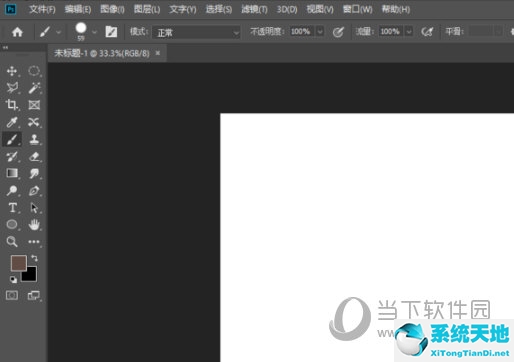Click the 不透明度 opacity label
The image size is (514, 362).
pyautogui.click(x=267, y=32)
